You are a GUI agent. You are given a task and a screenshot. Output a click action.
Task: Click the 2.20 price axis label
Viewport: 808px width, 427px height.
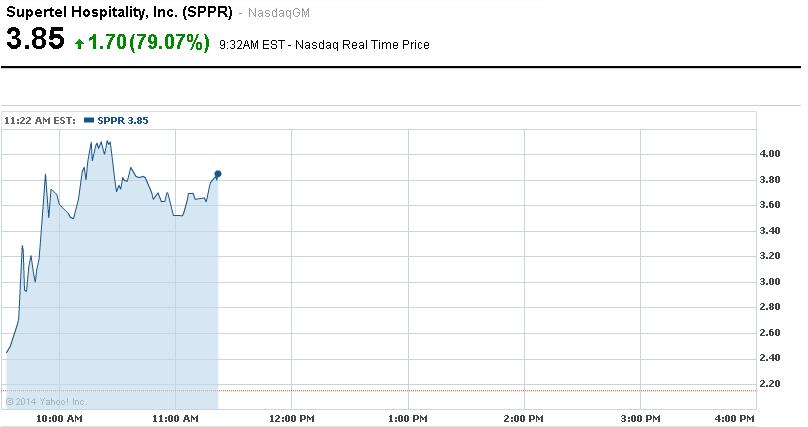point(770,383)
